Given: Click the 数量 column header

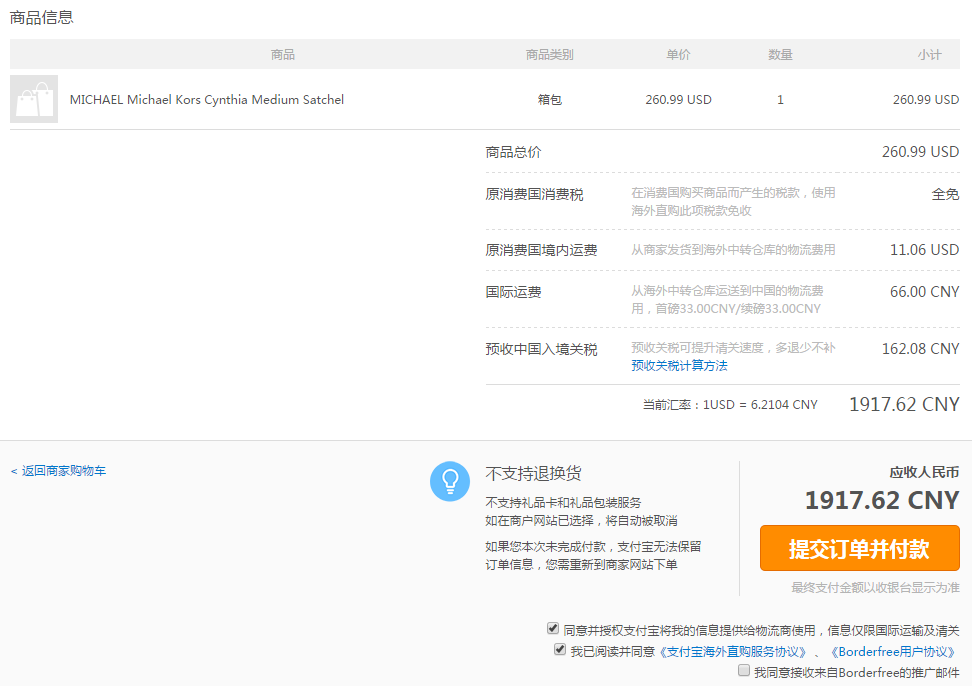Looking at the screenshot, I should [780, 55].
